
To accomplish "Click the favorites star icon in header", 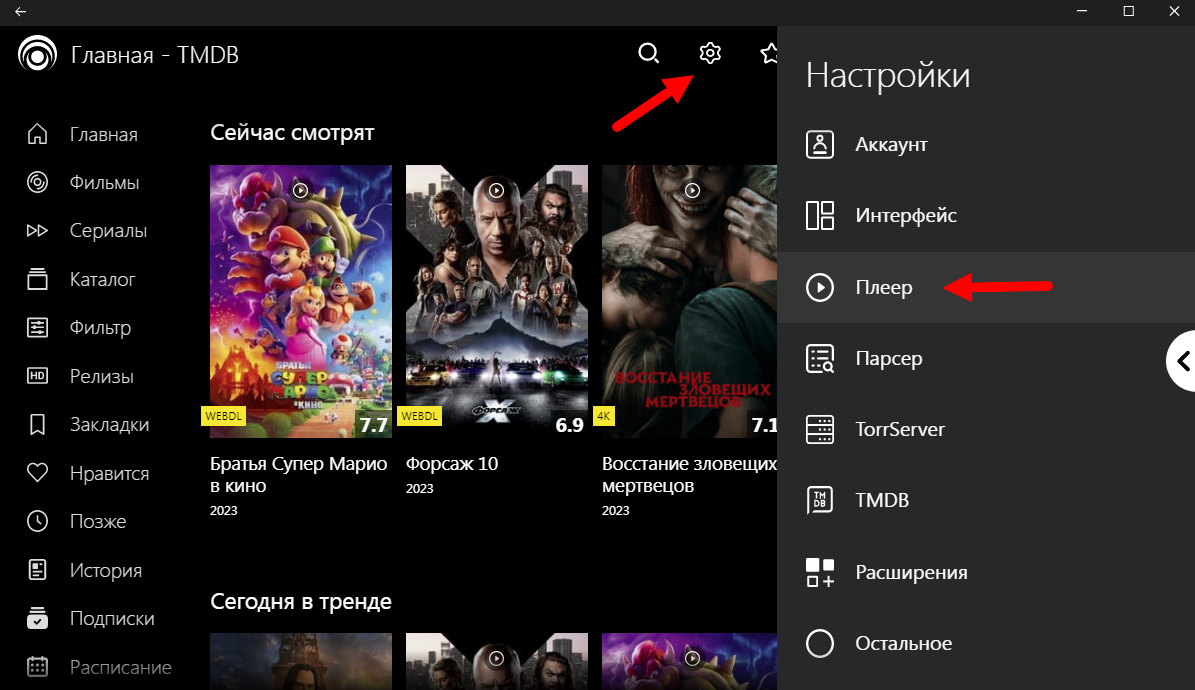I will coord(769,53).
